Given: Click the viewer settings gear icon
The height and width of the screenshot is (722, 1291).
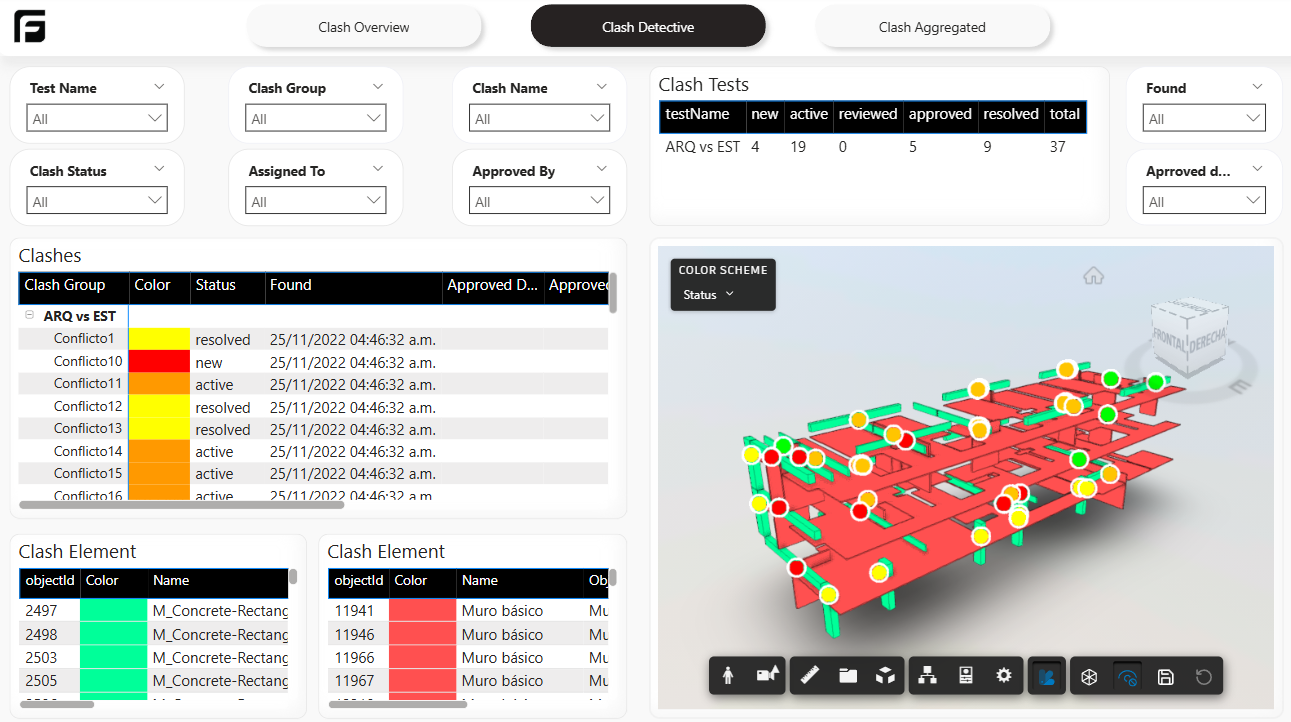Looking at the screenshot, I should coord(1004,676).
